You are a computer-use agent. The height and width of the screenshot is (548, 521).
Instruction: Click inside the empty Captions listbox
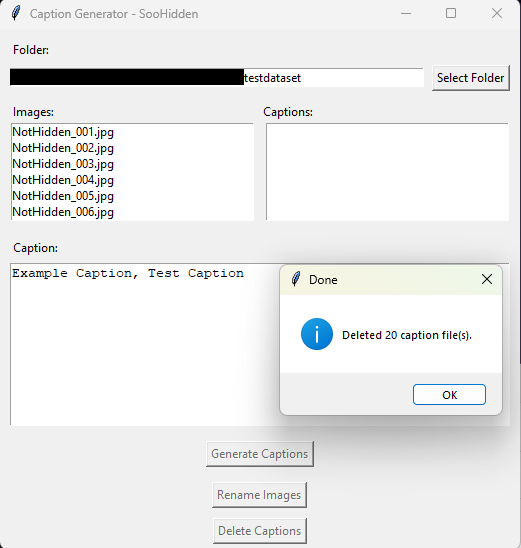pos(387,172)
